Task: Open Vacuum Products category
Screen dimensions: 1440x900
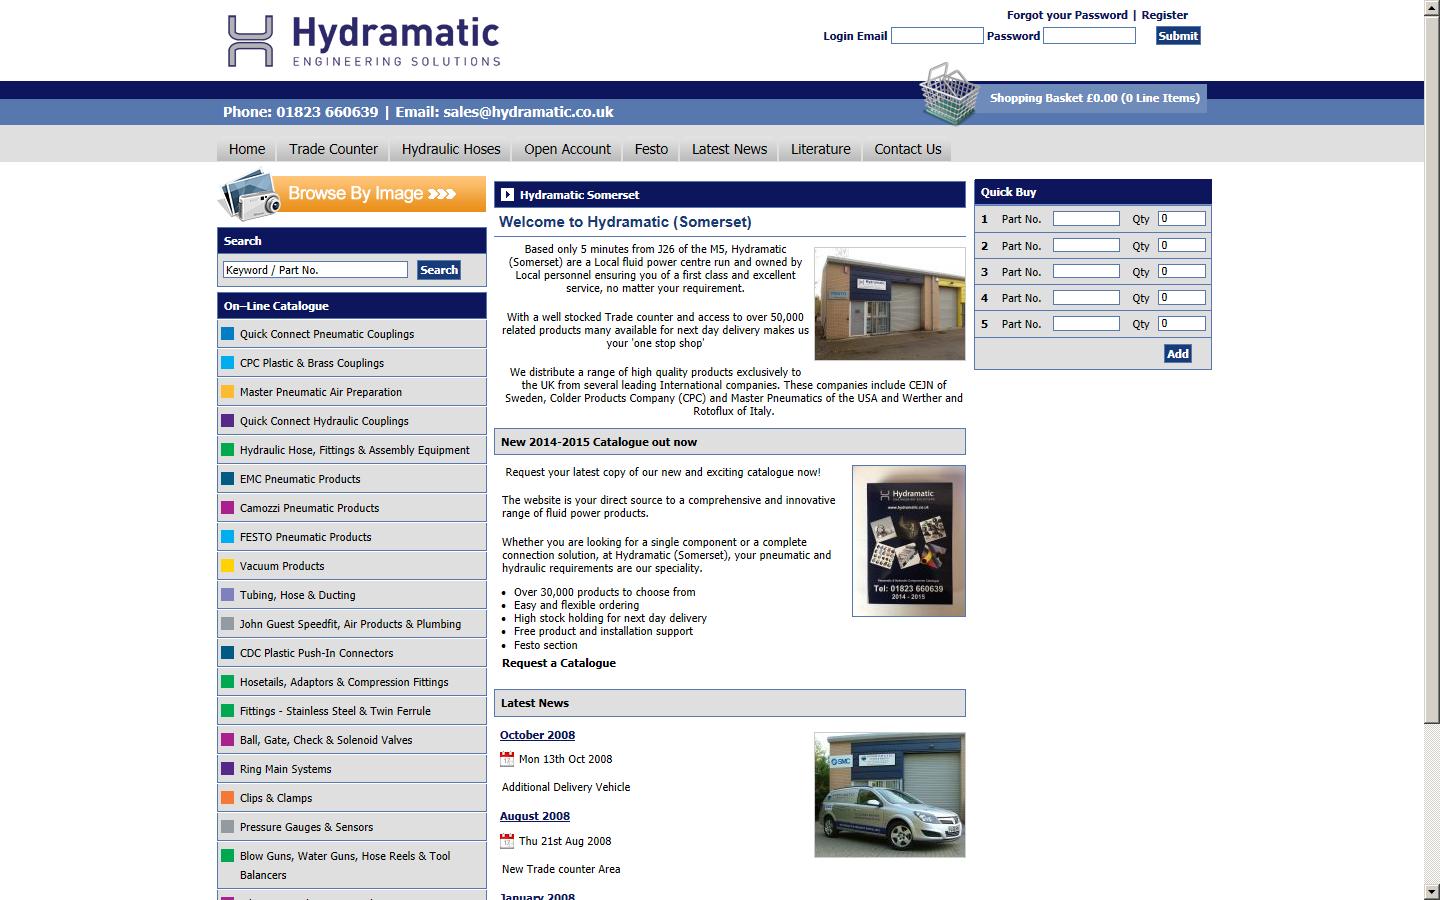Action: click(281, 566)
